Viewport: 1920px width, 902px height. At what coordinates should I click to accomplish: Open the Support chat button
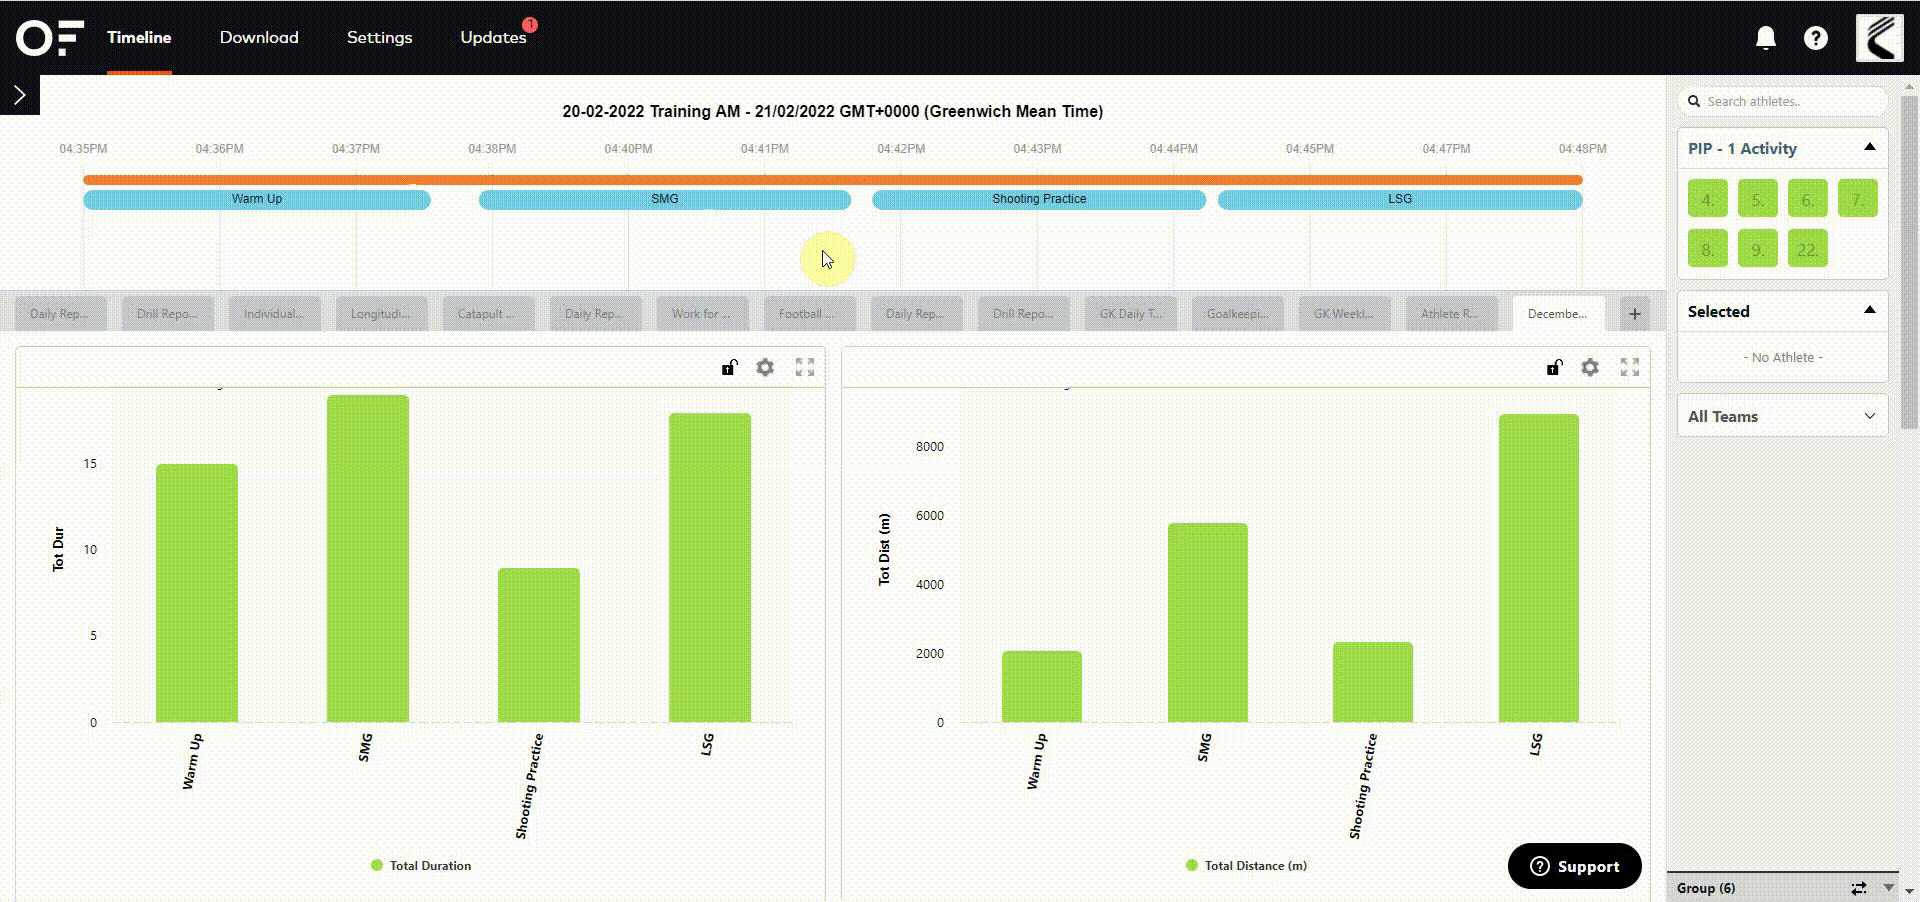1575,866
